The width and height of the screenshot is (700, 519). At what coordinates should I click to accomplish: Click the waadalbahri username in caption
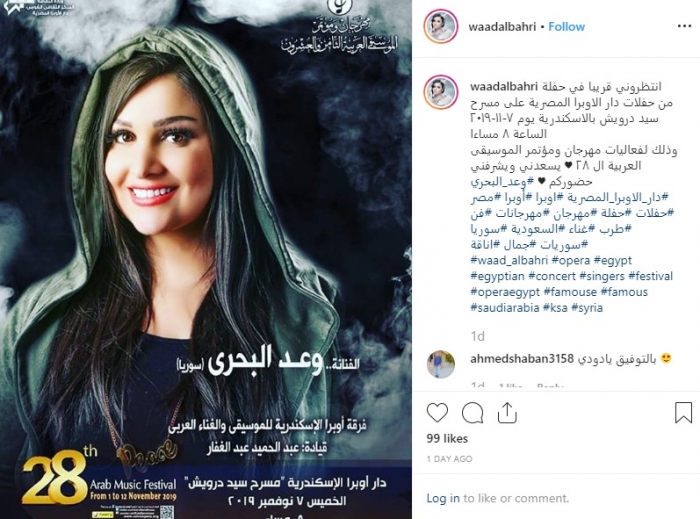504,87
